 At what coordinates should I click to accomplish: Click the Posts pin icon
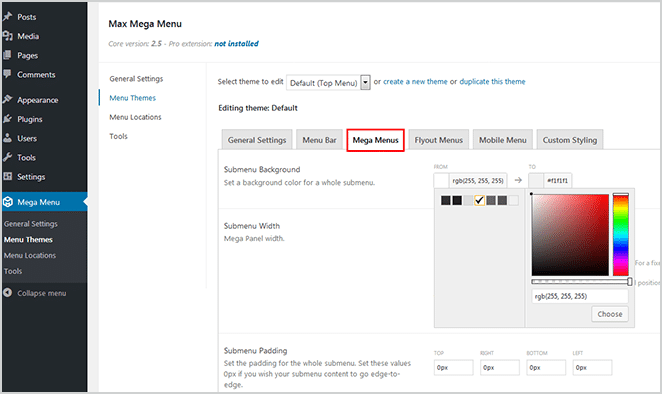coord(8,17)
